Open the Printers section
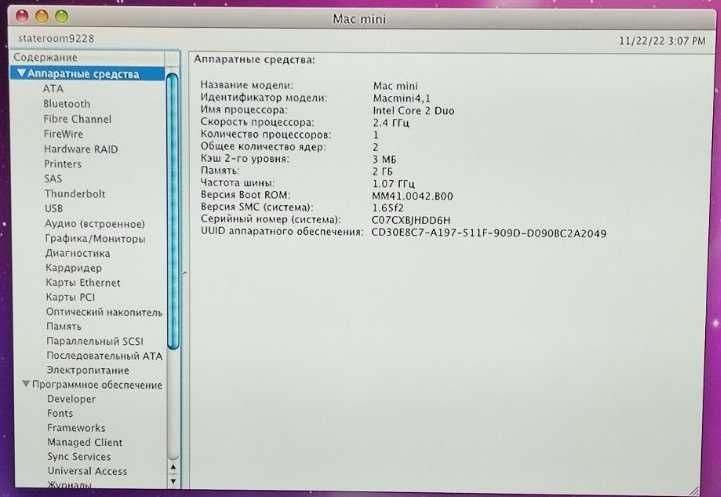The width and height of the screenshot is (721, 497). pos(63,164)
